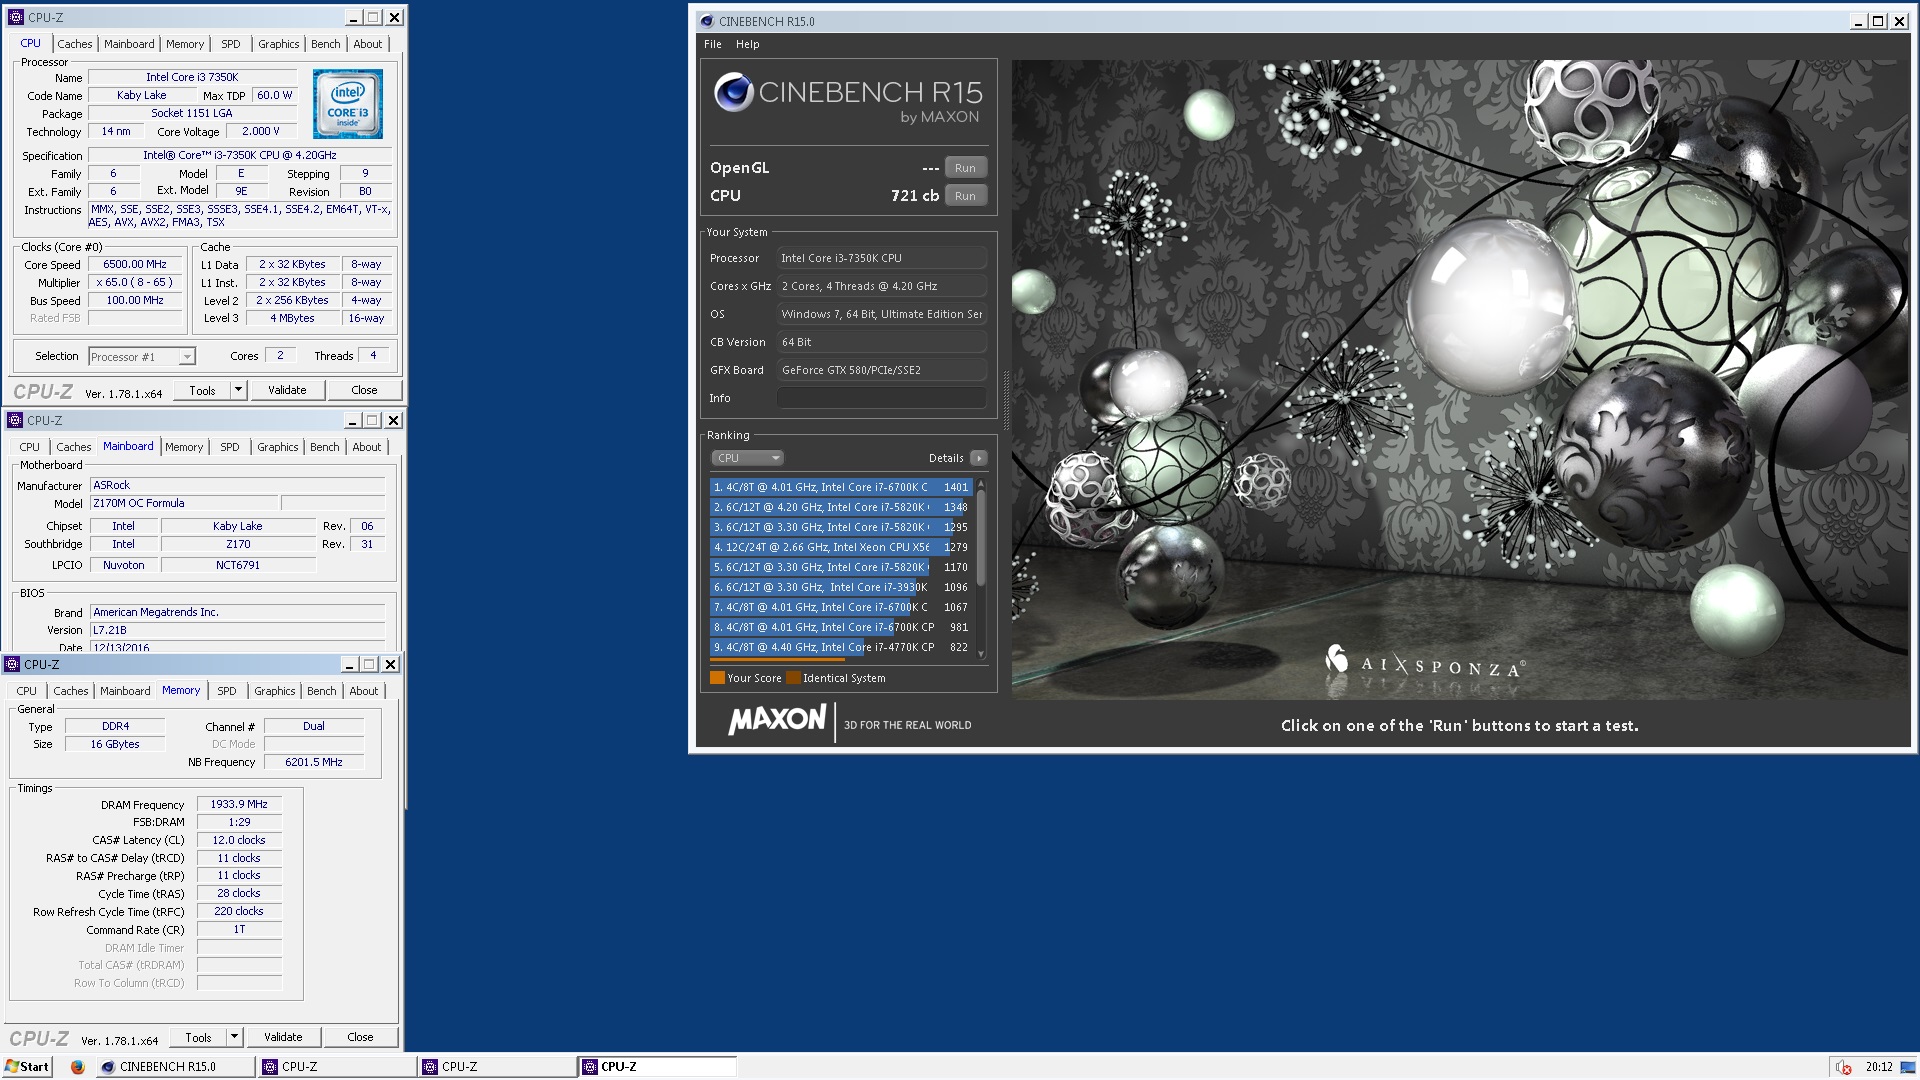This screenshot has width=1920, height=1080.
Task: Run the OpenGL benchmark
Action: 965,168
